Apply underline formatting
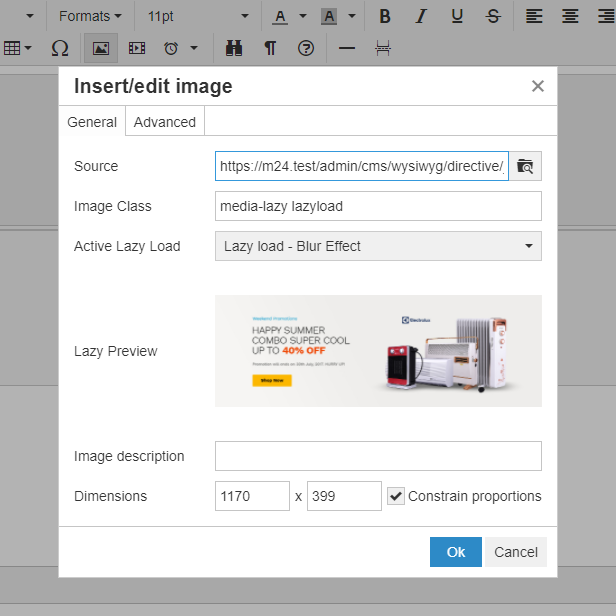Screen dimensions: 616x616 (x=457, y=16)
